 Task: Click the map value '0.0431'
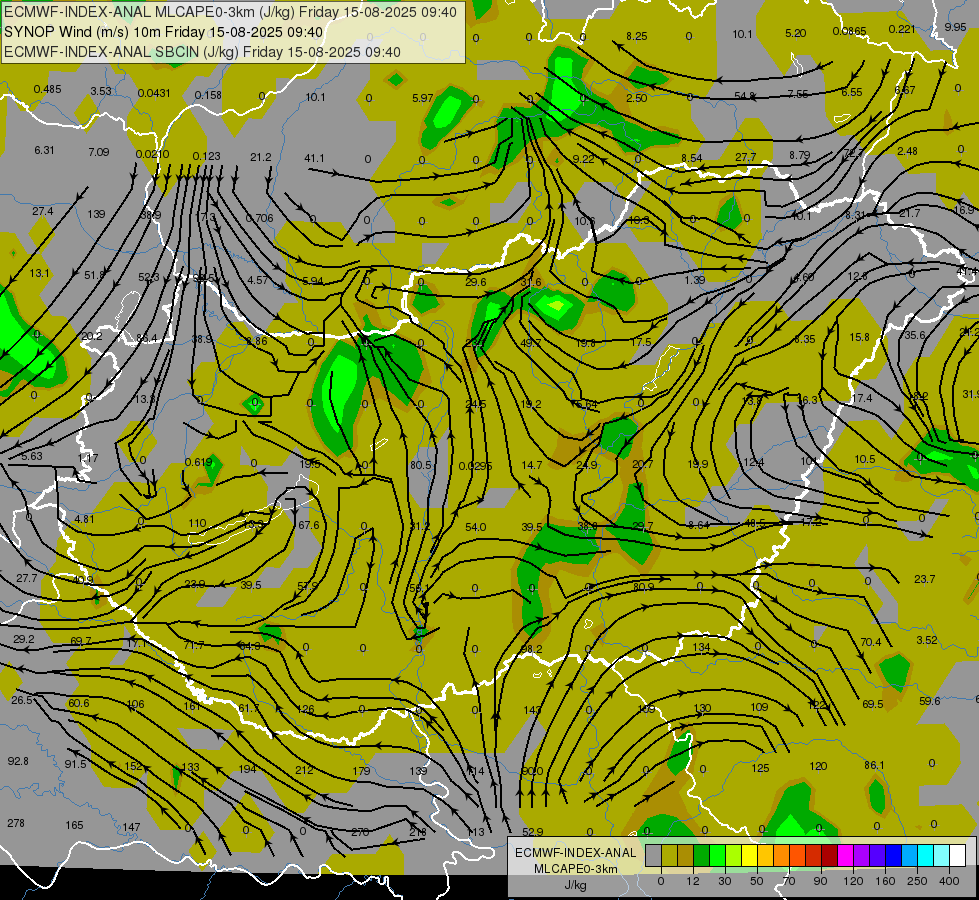[154, 93]
